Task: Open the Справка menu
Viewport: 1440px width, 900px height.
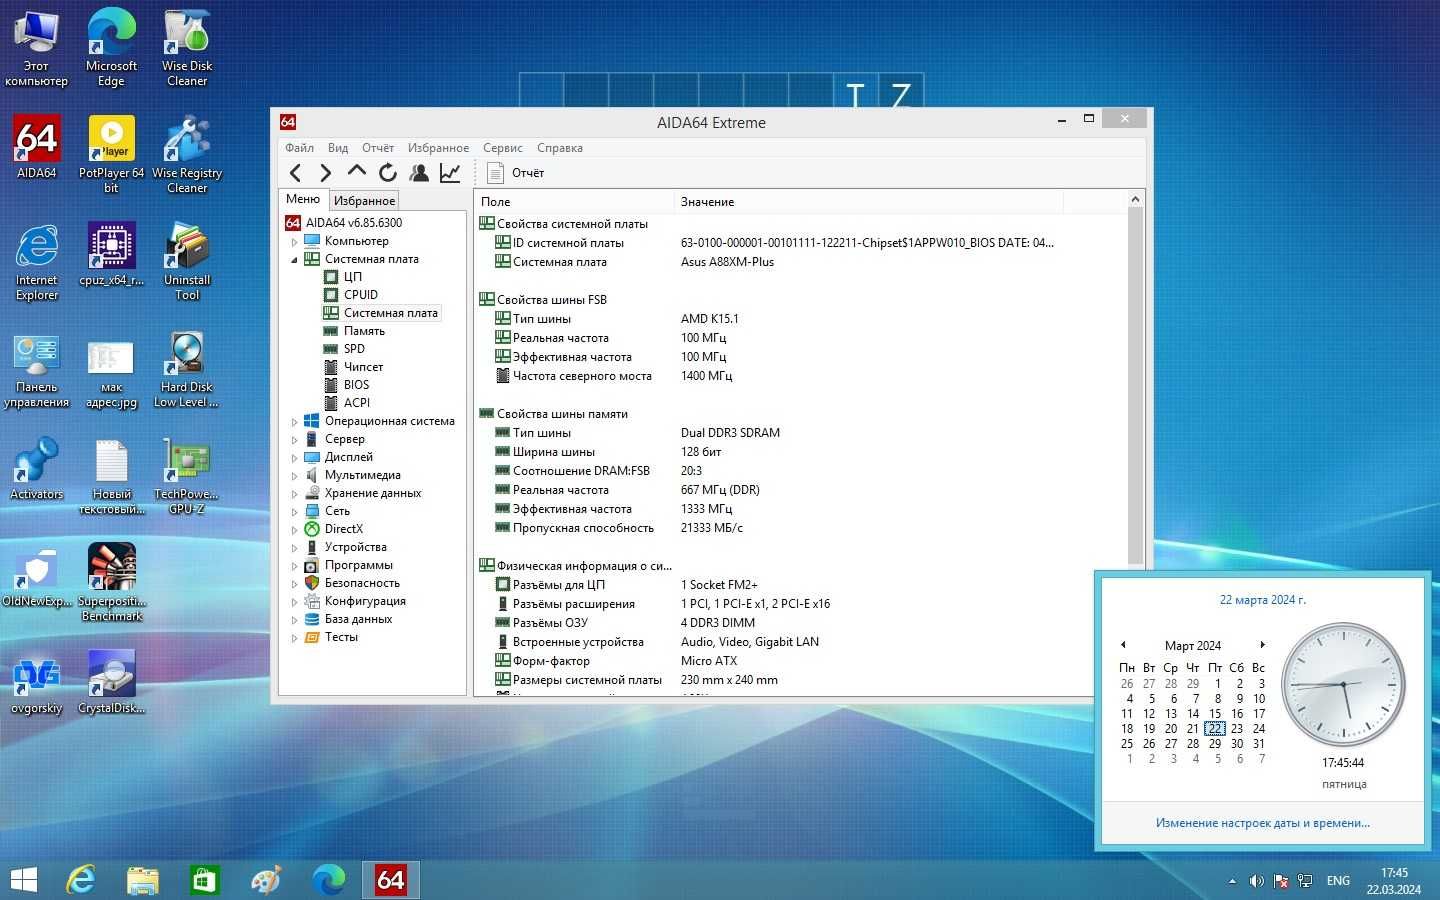Action: click(x=559, y=148)
